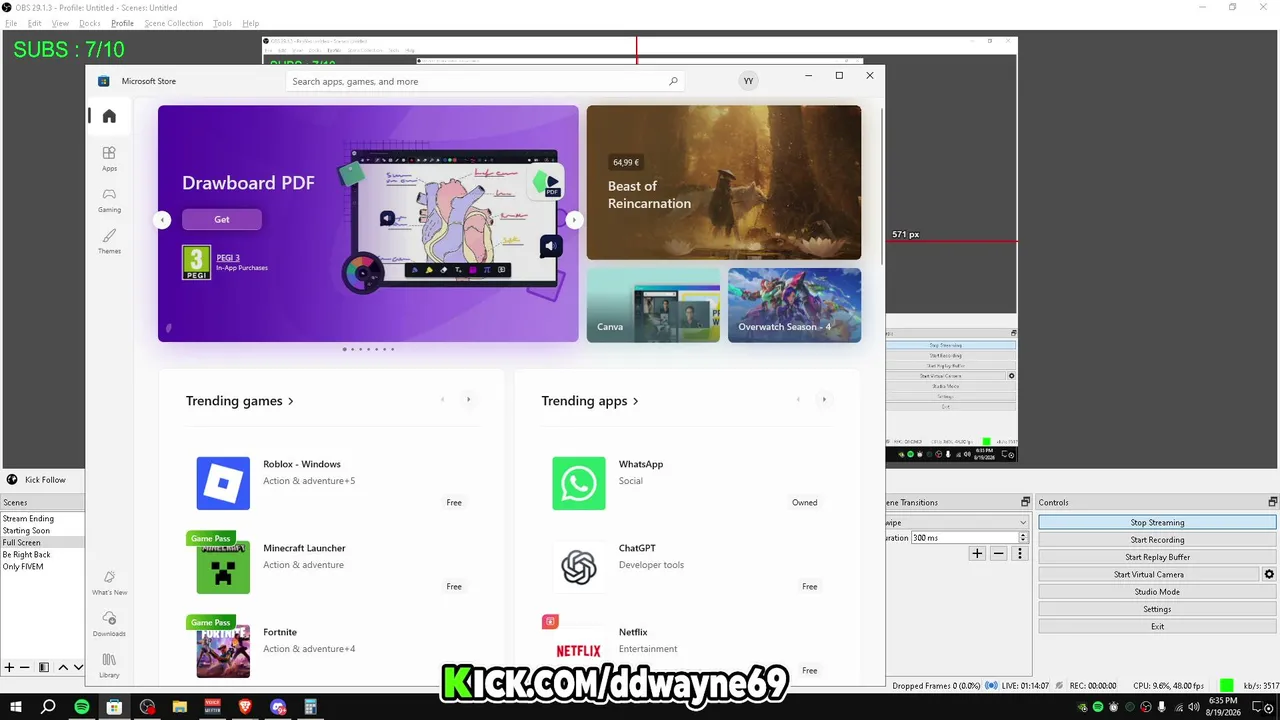Click Start Replay Buffer button

(1157, 557)
